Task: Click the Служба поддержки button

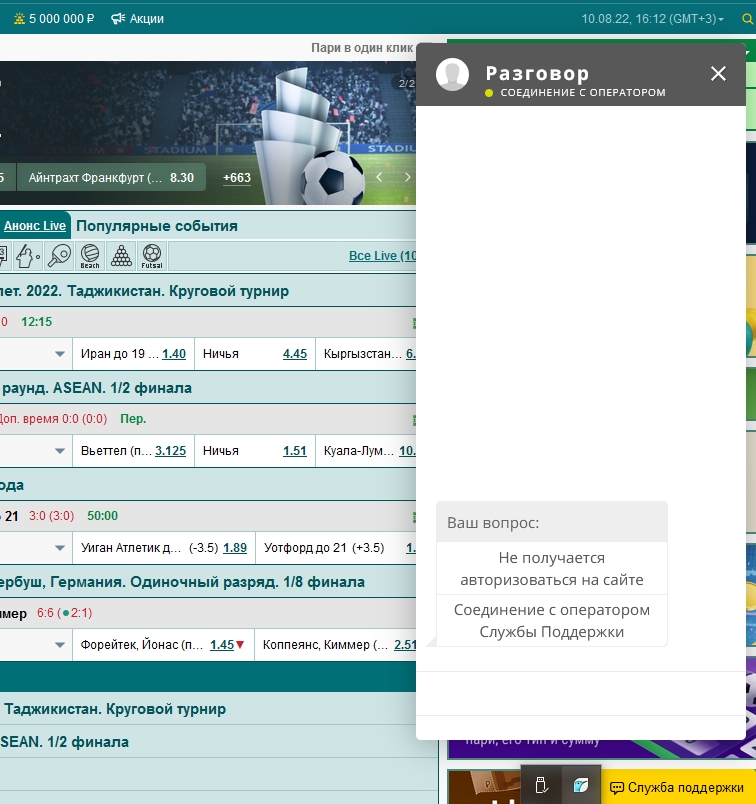Action: 677,788
